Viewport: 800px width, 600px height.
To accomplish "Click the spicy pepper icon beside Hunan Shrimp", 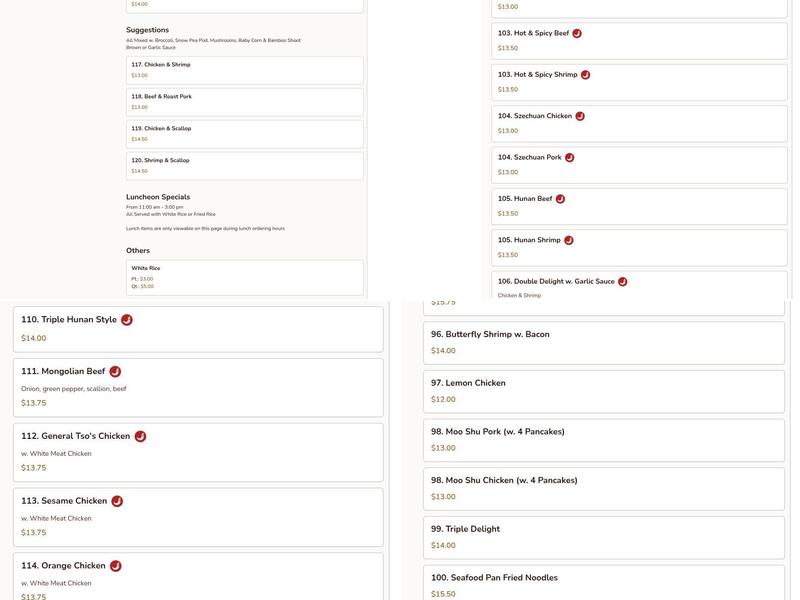I will click(569, 240).
